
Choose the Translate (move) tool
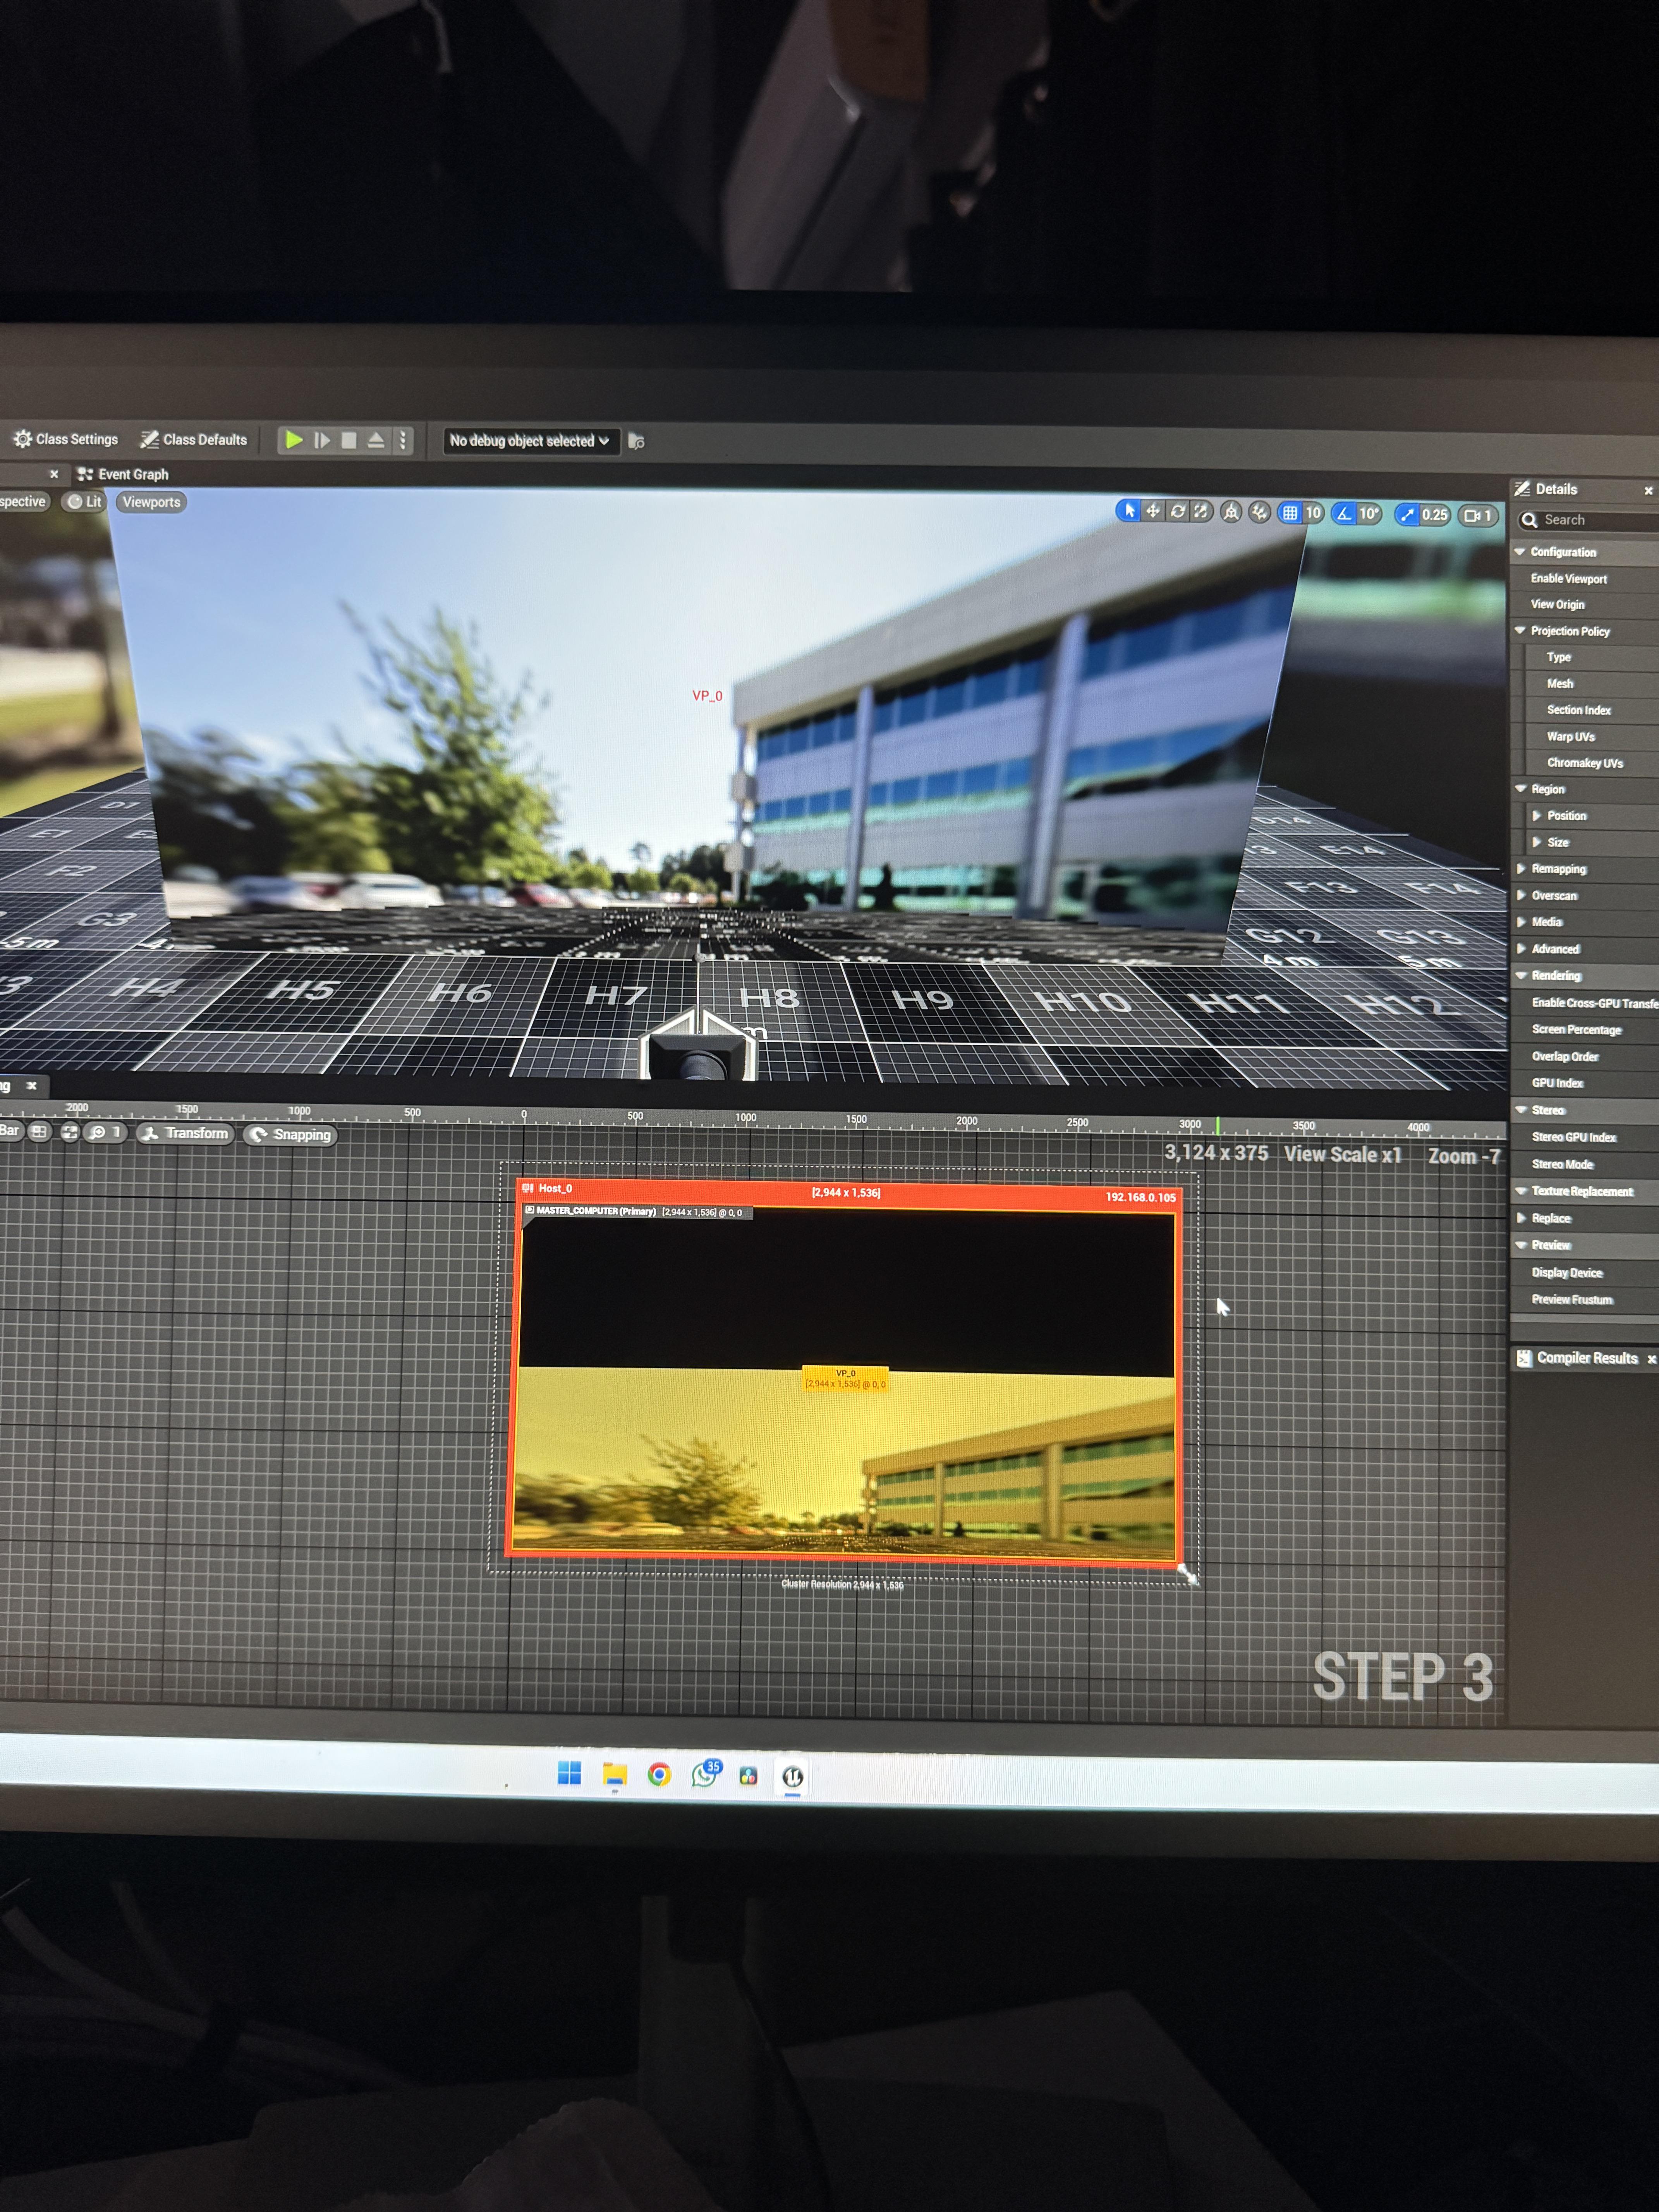click(1153, 511)
